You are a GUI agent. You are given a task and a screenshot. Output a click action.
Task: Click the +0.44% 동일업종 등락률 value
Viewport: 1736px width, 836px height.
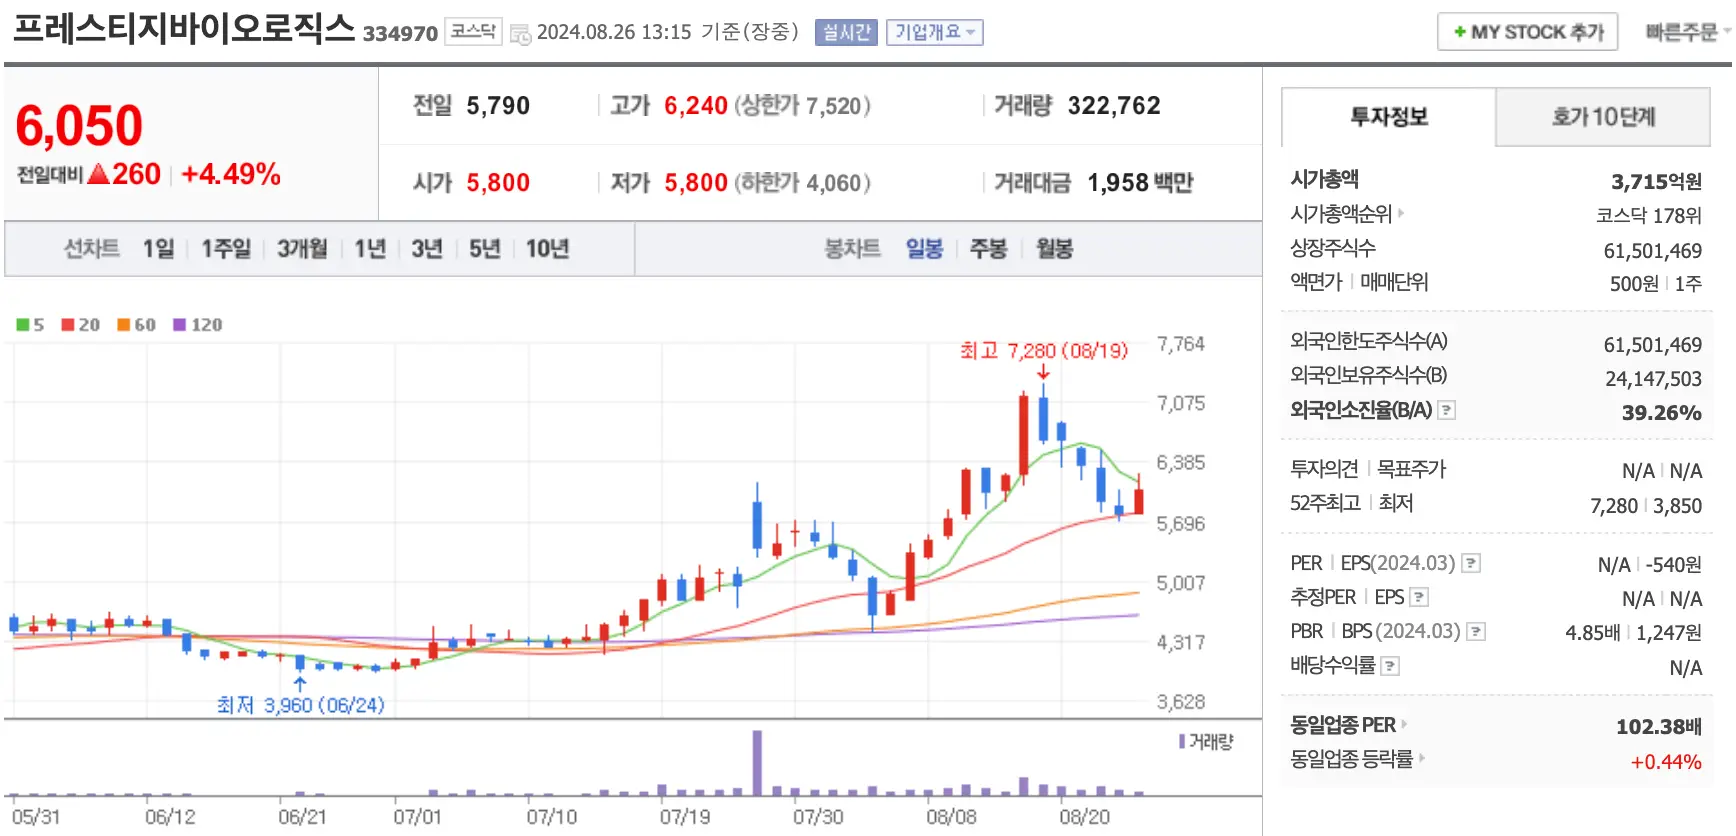pos(1665,761)
